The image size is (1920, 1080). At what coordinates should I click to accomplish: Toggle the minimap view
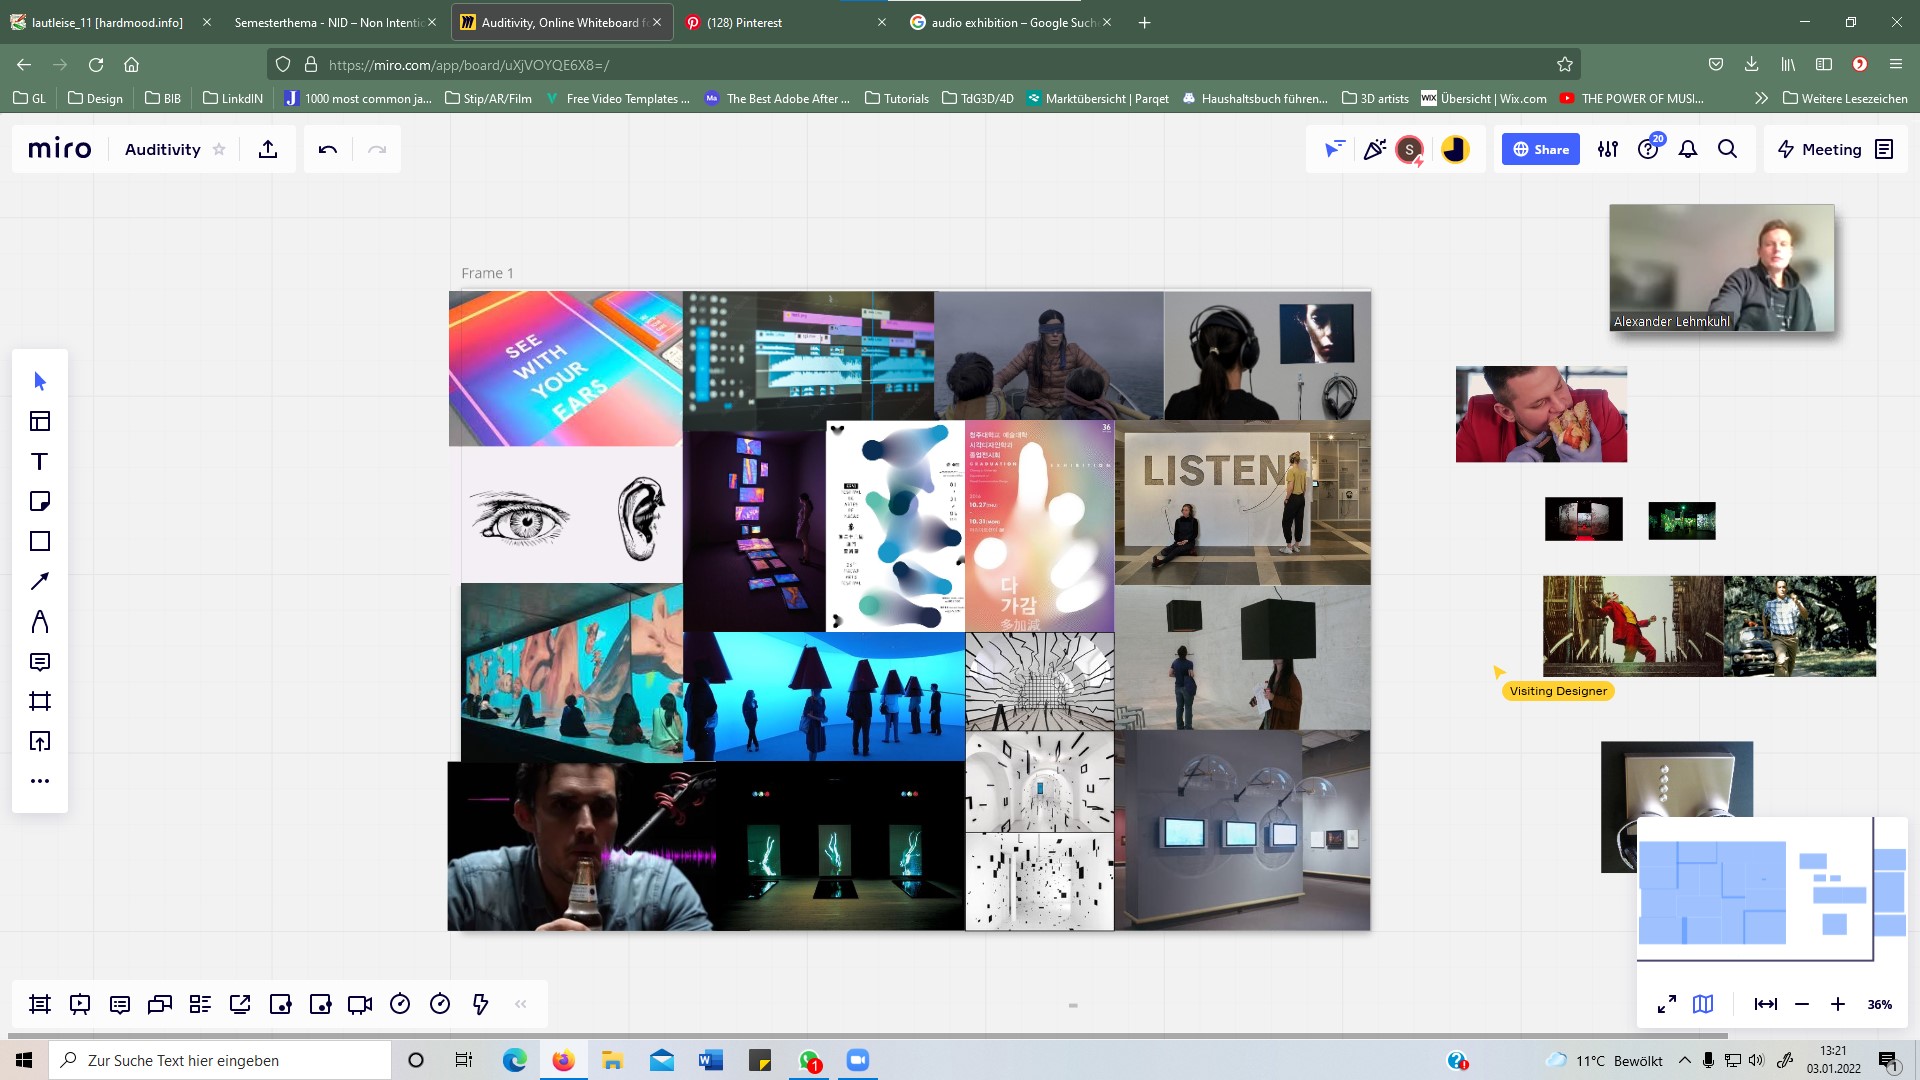tap(1703, 1004)
